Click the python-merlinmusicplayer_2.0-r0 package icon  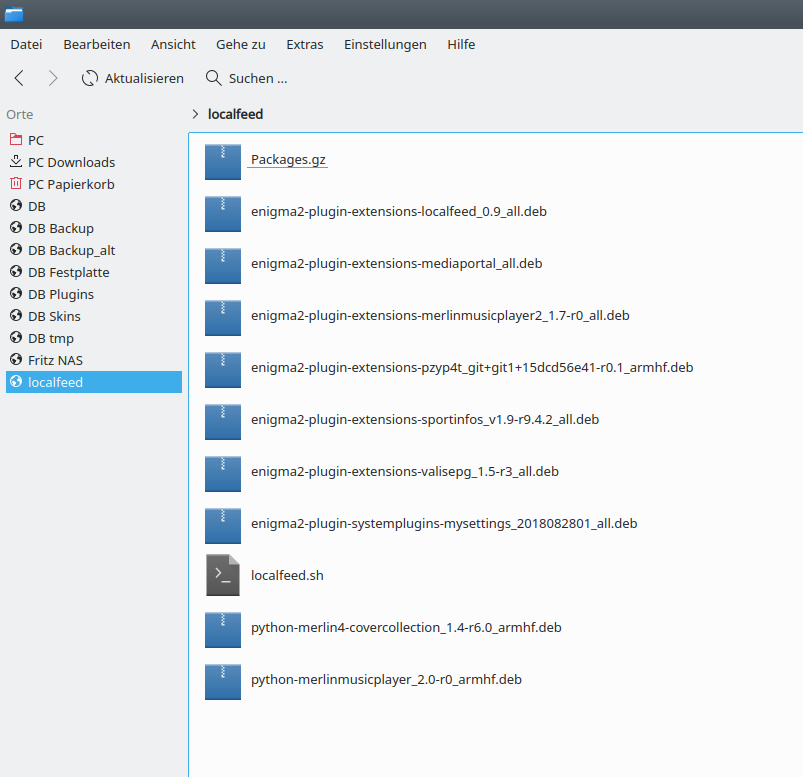[x=223, y=682]
